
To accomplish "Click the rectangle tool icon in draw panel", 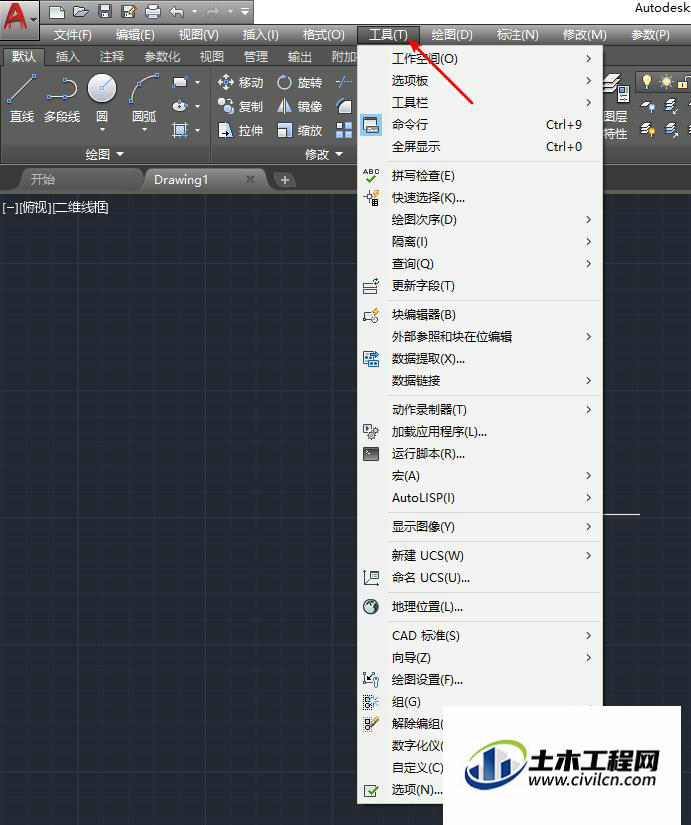I will [180, 82].
